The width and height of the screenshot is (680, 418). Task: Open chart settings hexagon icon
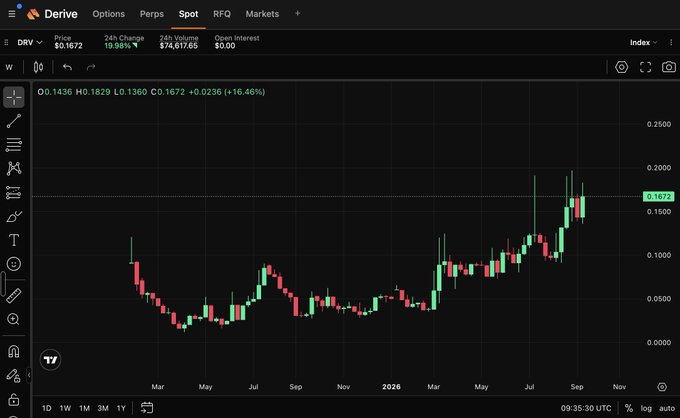621,67
